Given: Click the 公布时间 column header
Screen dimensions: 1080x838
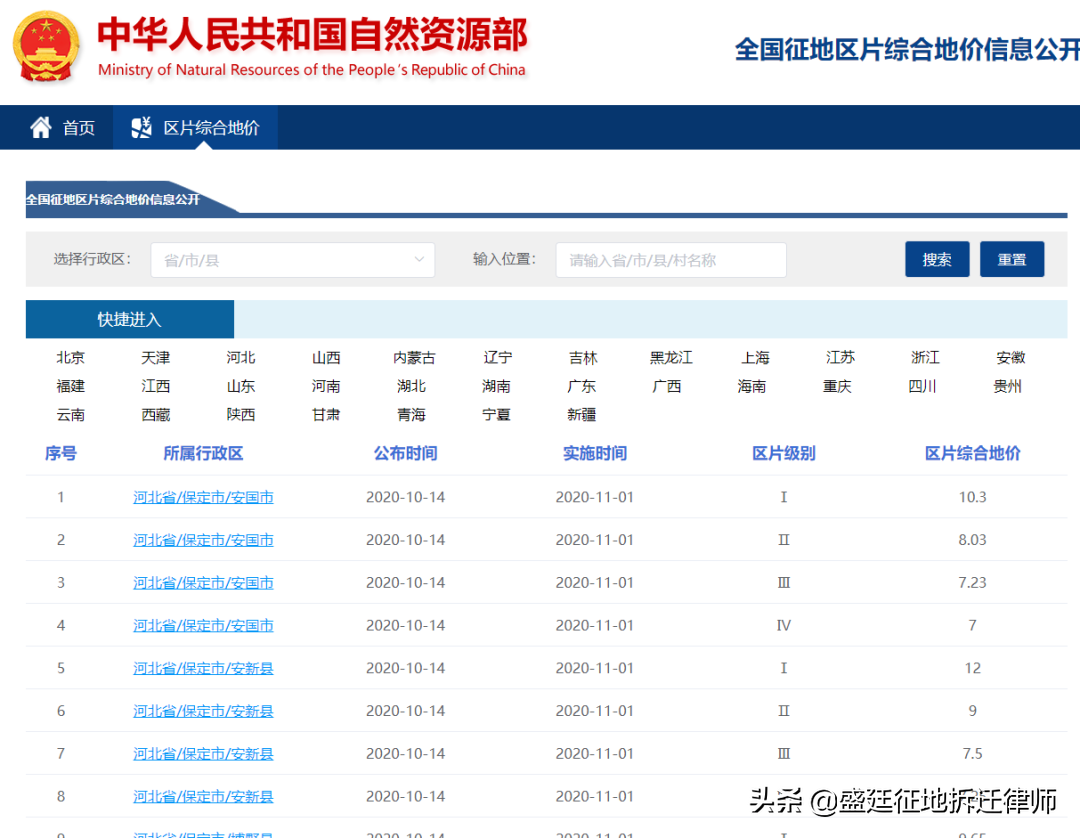Looking at the screenshot, I should tap(405, 453).
